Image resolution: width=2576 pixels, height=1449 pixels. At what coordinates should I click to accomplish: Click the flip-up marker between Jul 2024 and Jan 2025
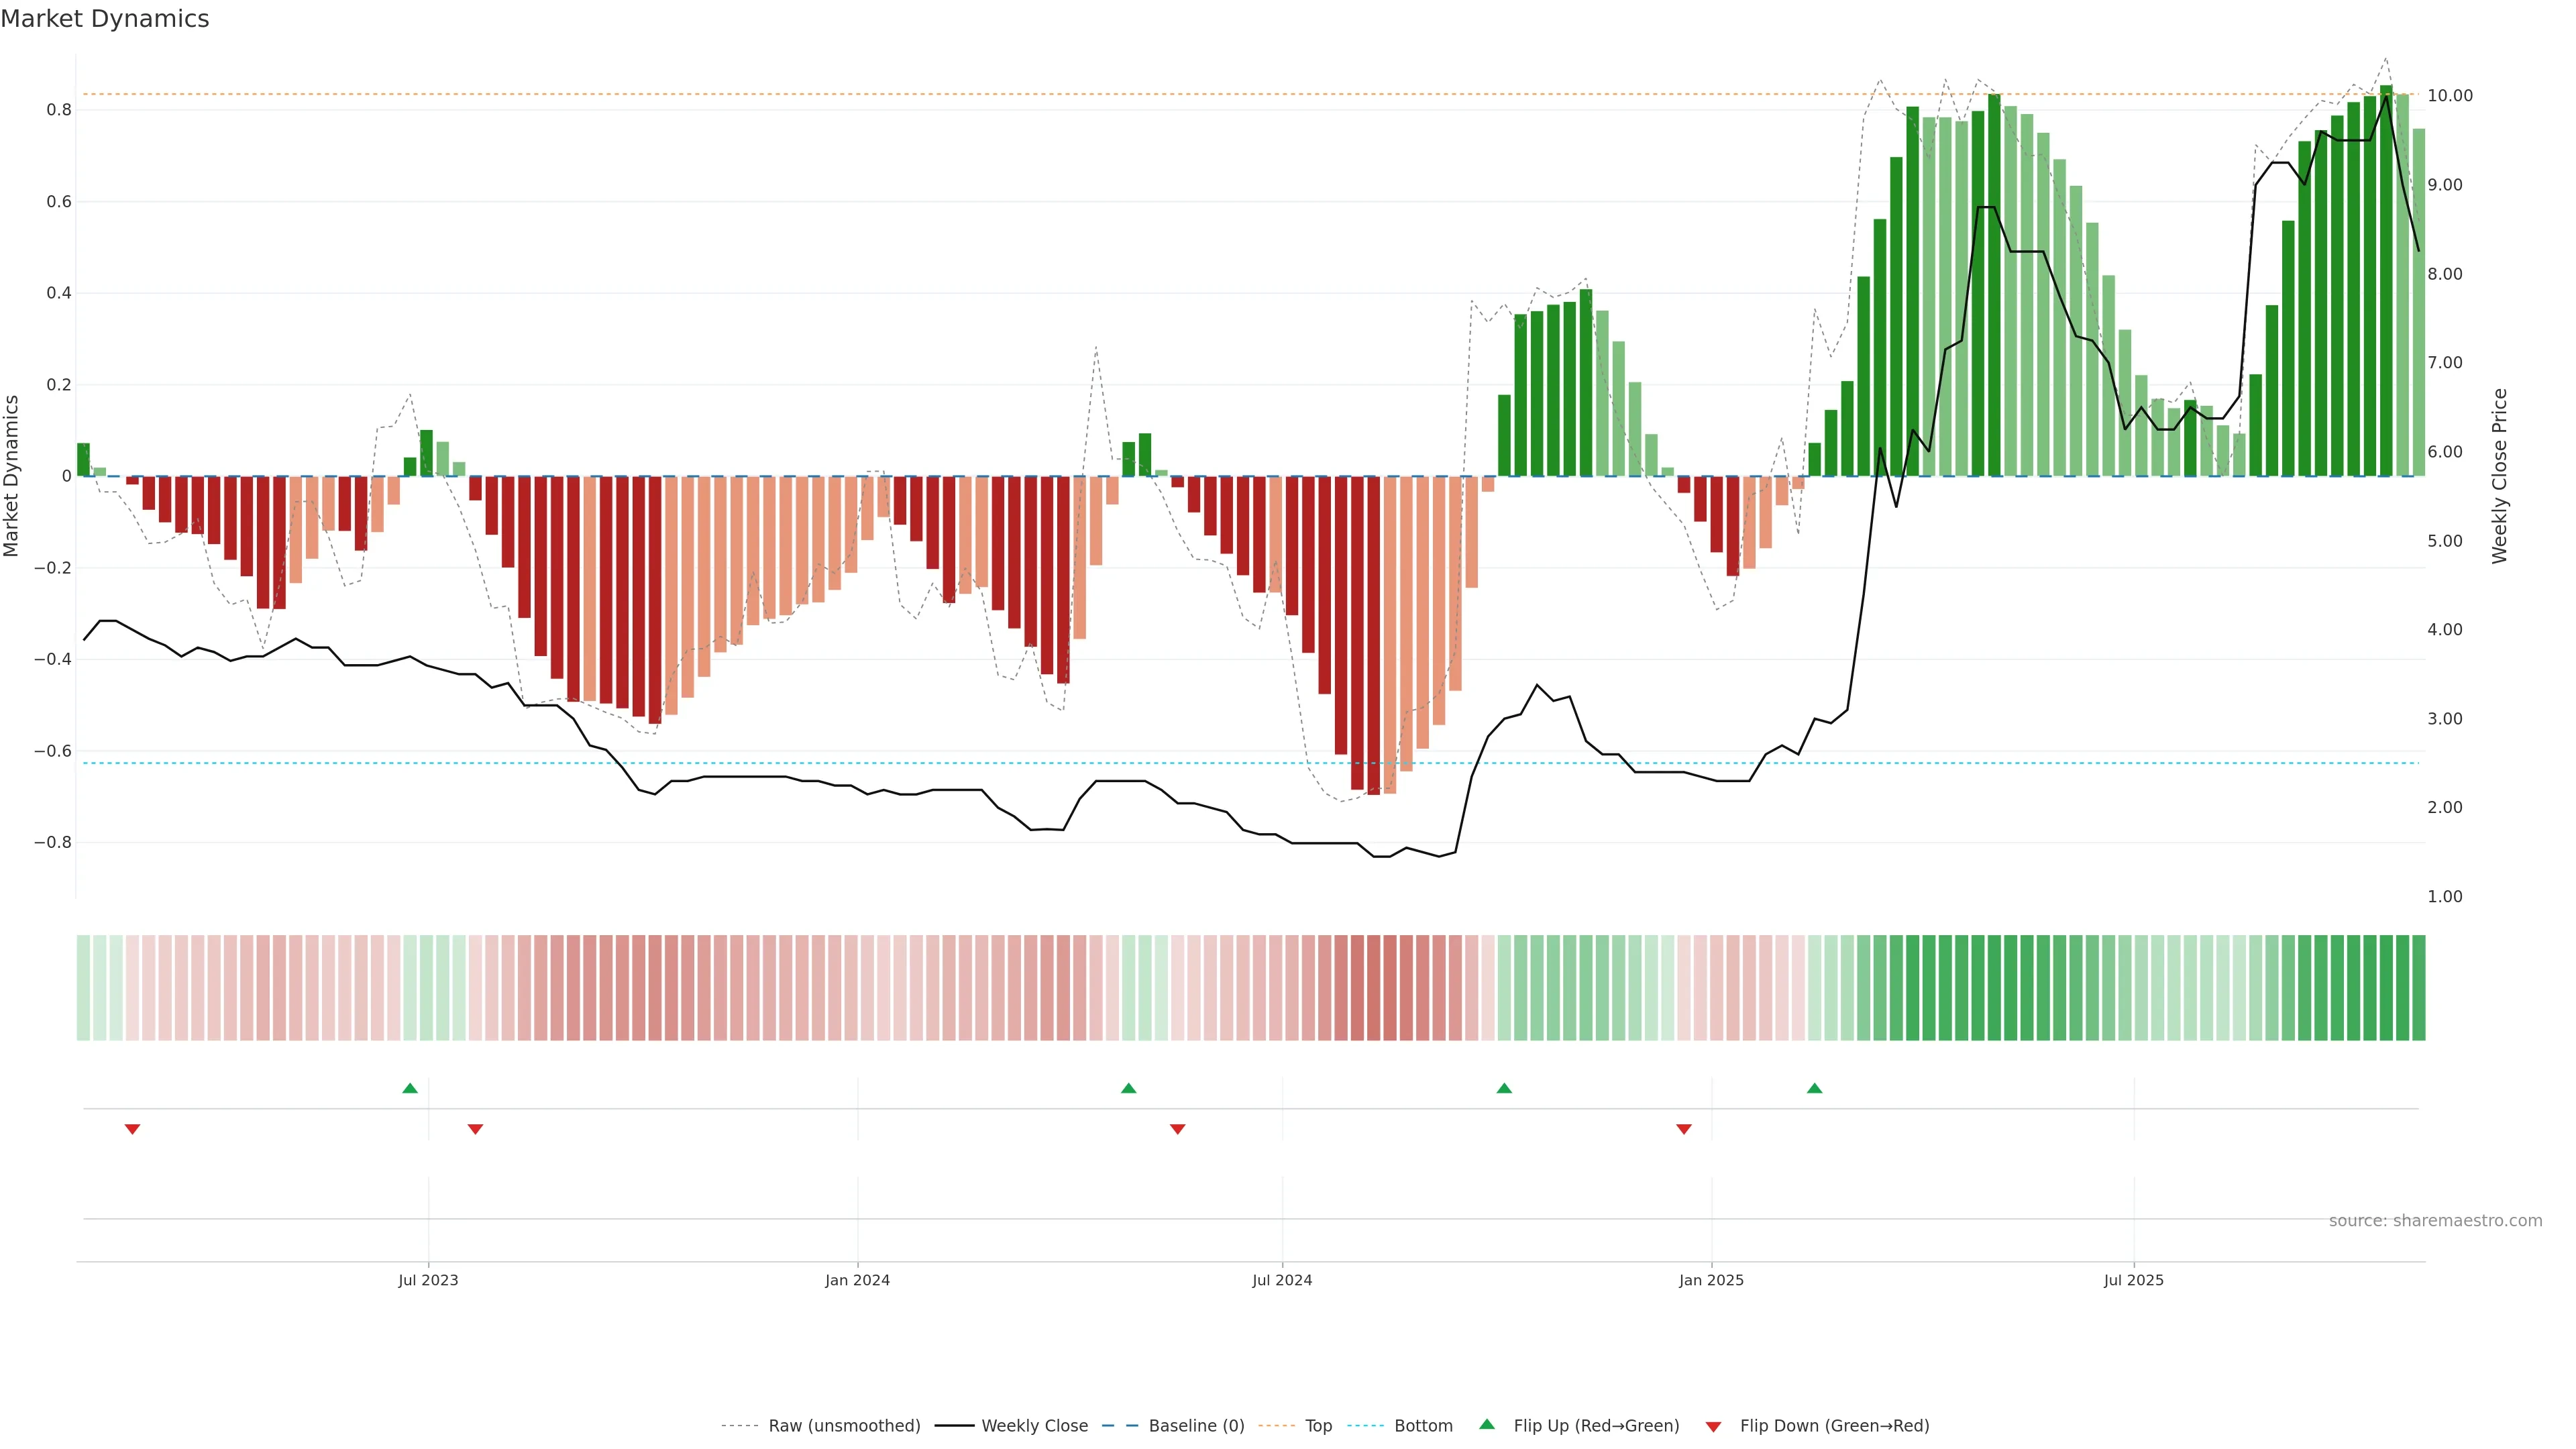pyautogui.click(x=1504, y=1088)
